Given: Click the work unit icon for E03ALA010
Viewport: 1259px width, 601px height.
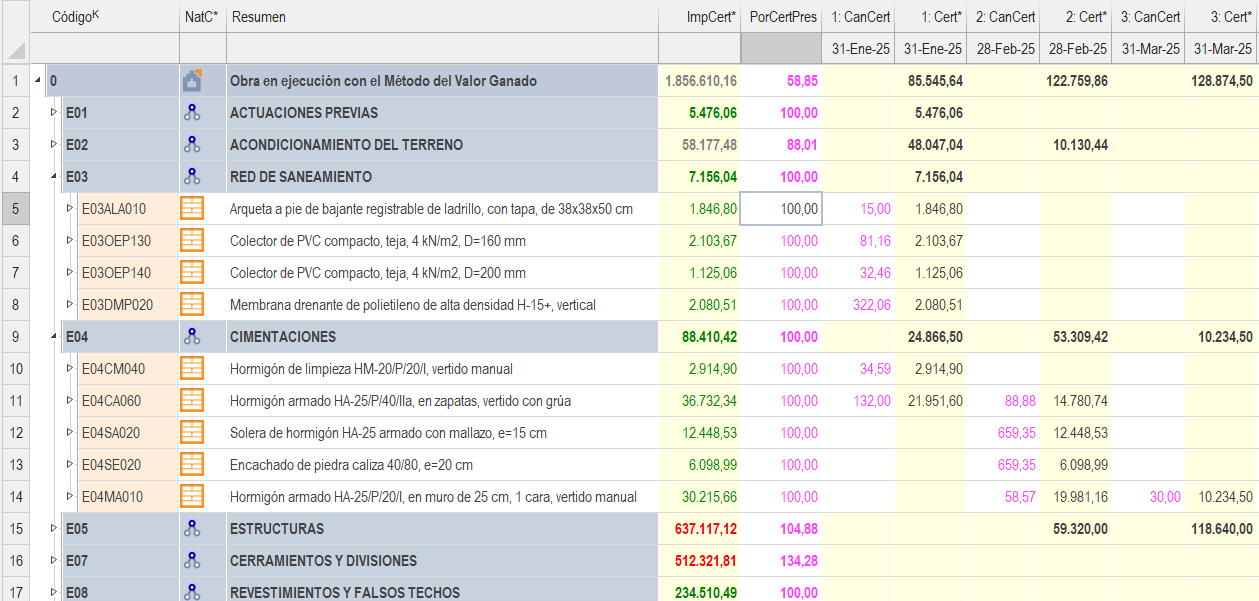Looking at the screenshot, I should tap(192, 209).
